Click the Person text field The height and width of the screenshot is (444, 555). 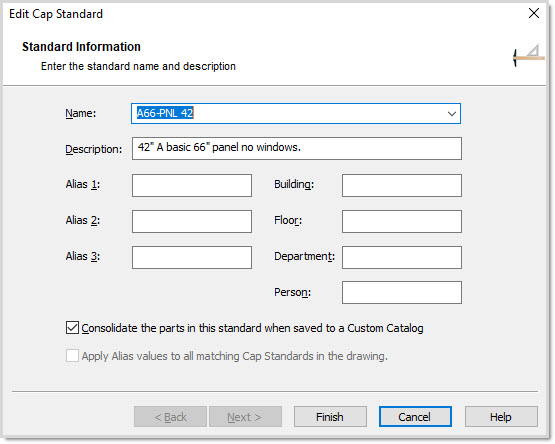[x=402, y=292]
